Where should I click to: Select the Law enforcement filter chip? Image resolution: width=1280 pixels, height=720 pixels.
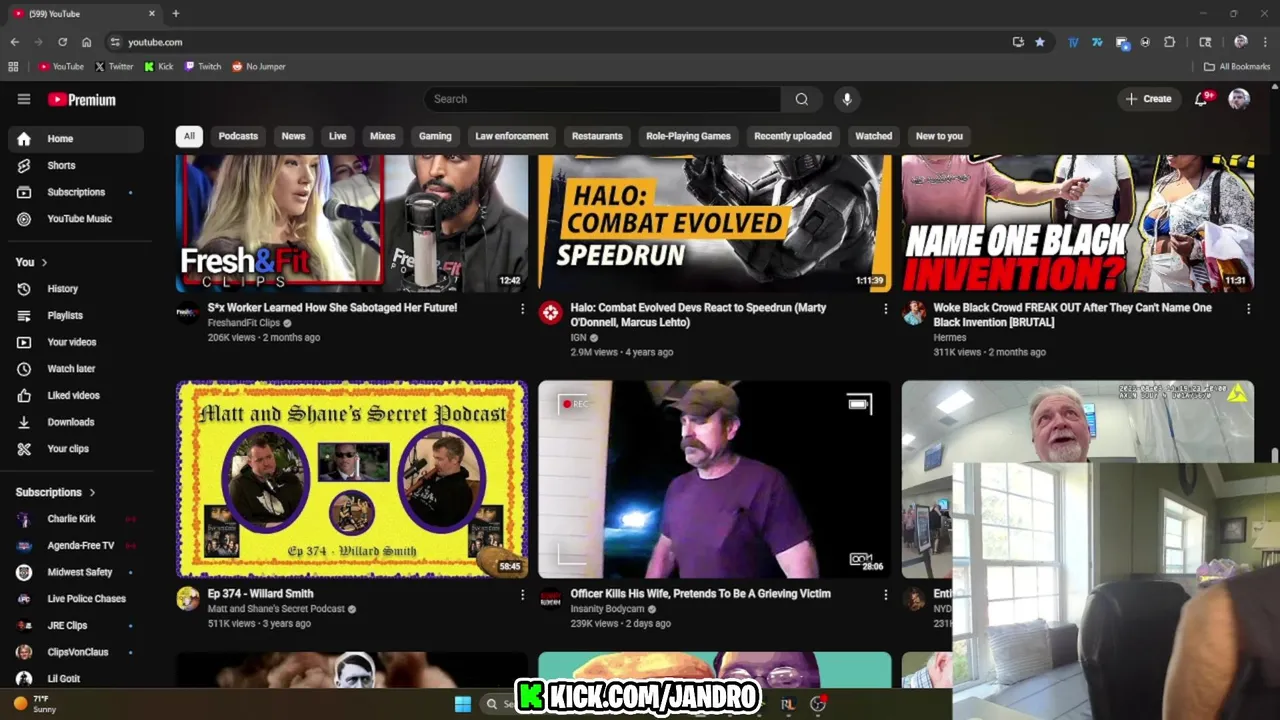click(x=512, y=136)
